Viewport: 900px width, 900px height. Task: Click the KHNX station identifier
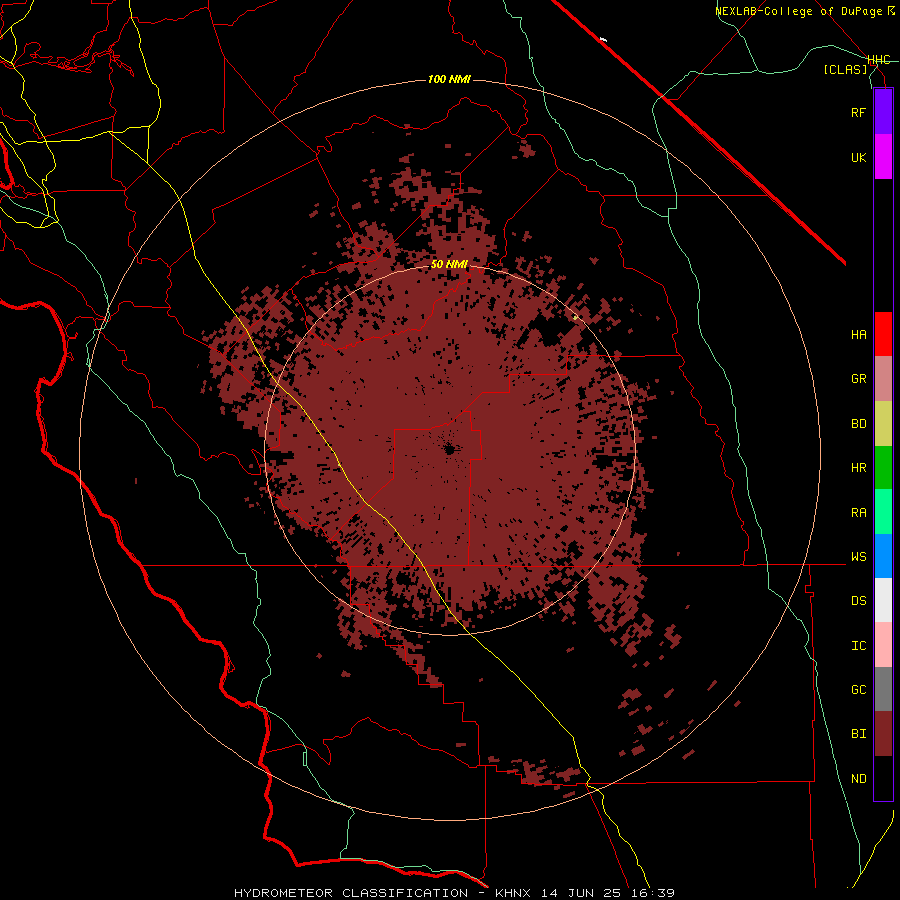click(513, 893)
